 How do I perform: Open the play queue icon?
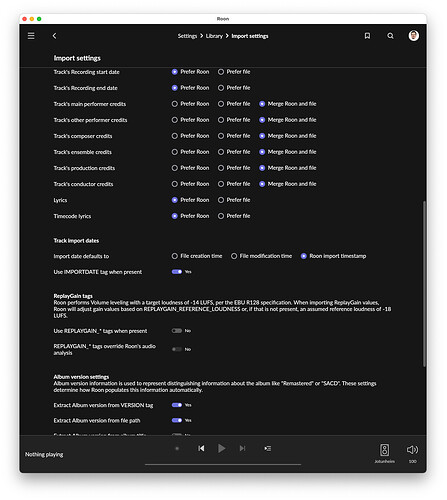tap(268, 448)
